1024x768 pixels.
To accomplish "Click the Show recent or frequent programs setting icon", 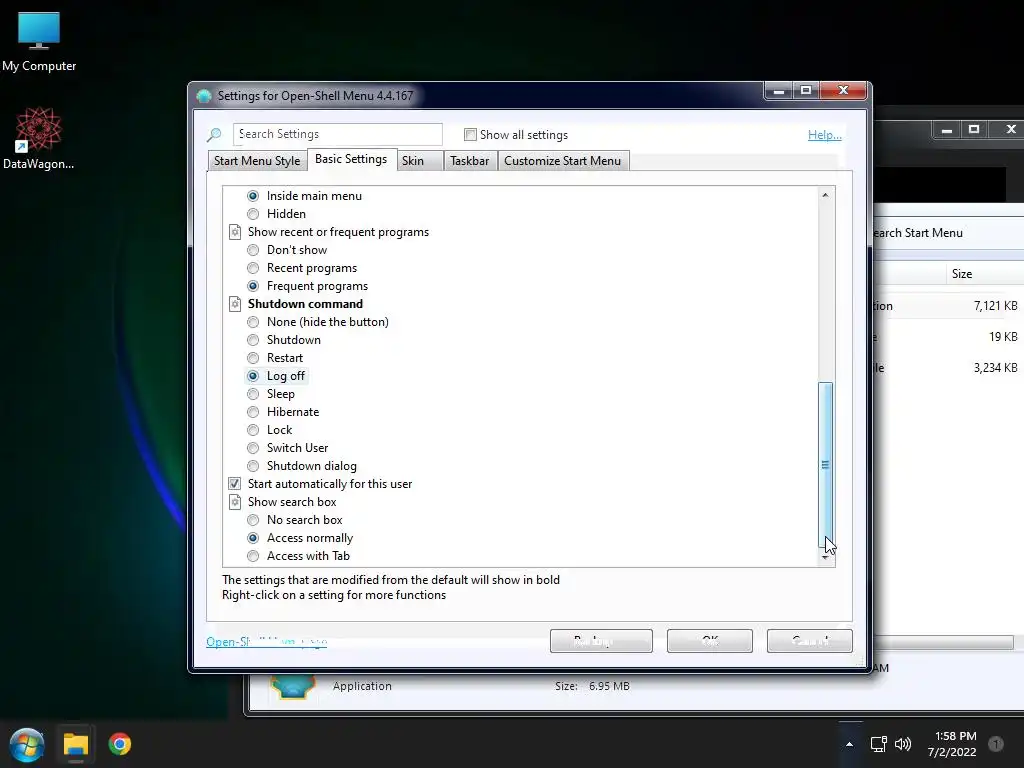I will (235, 232).
